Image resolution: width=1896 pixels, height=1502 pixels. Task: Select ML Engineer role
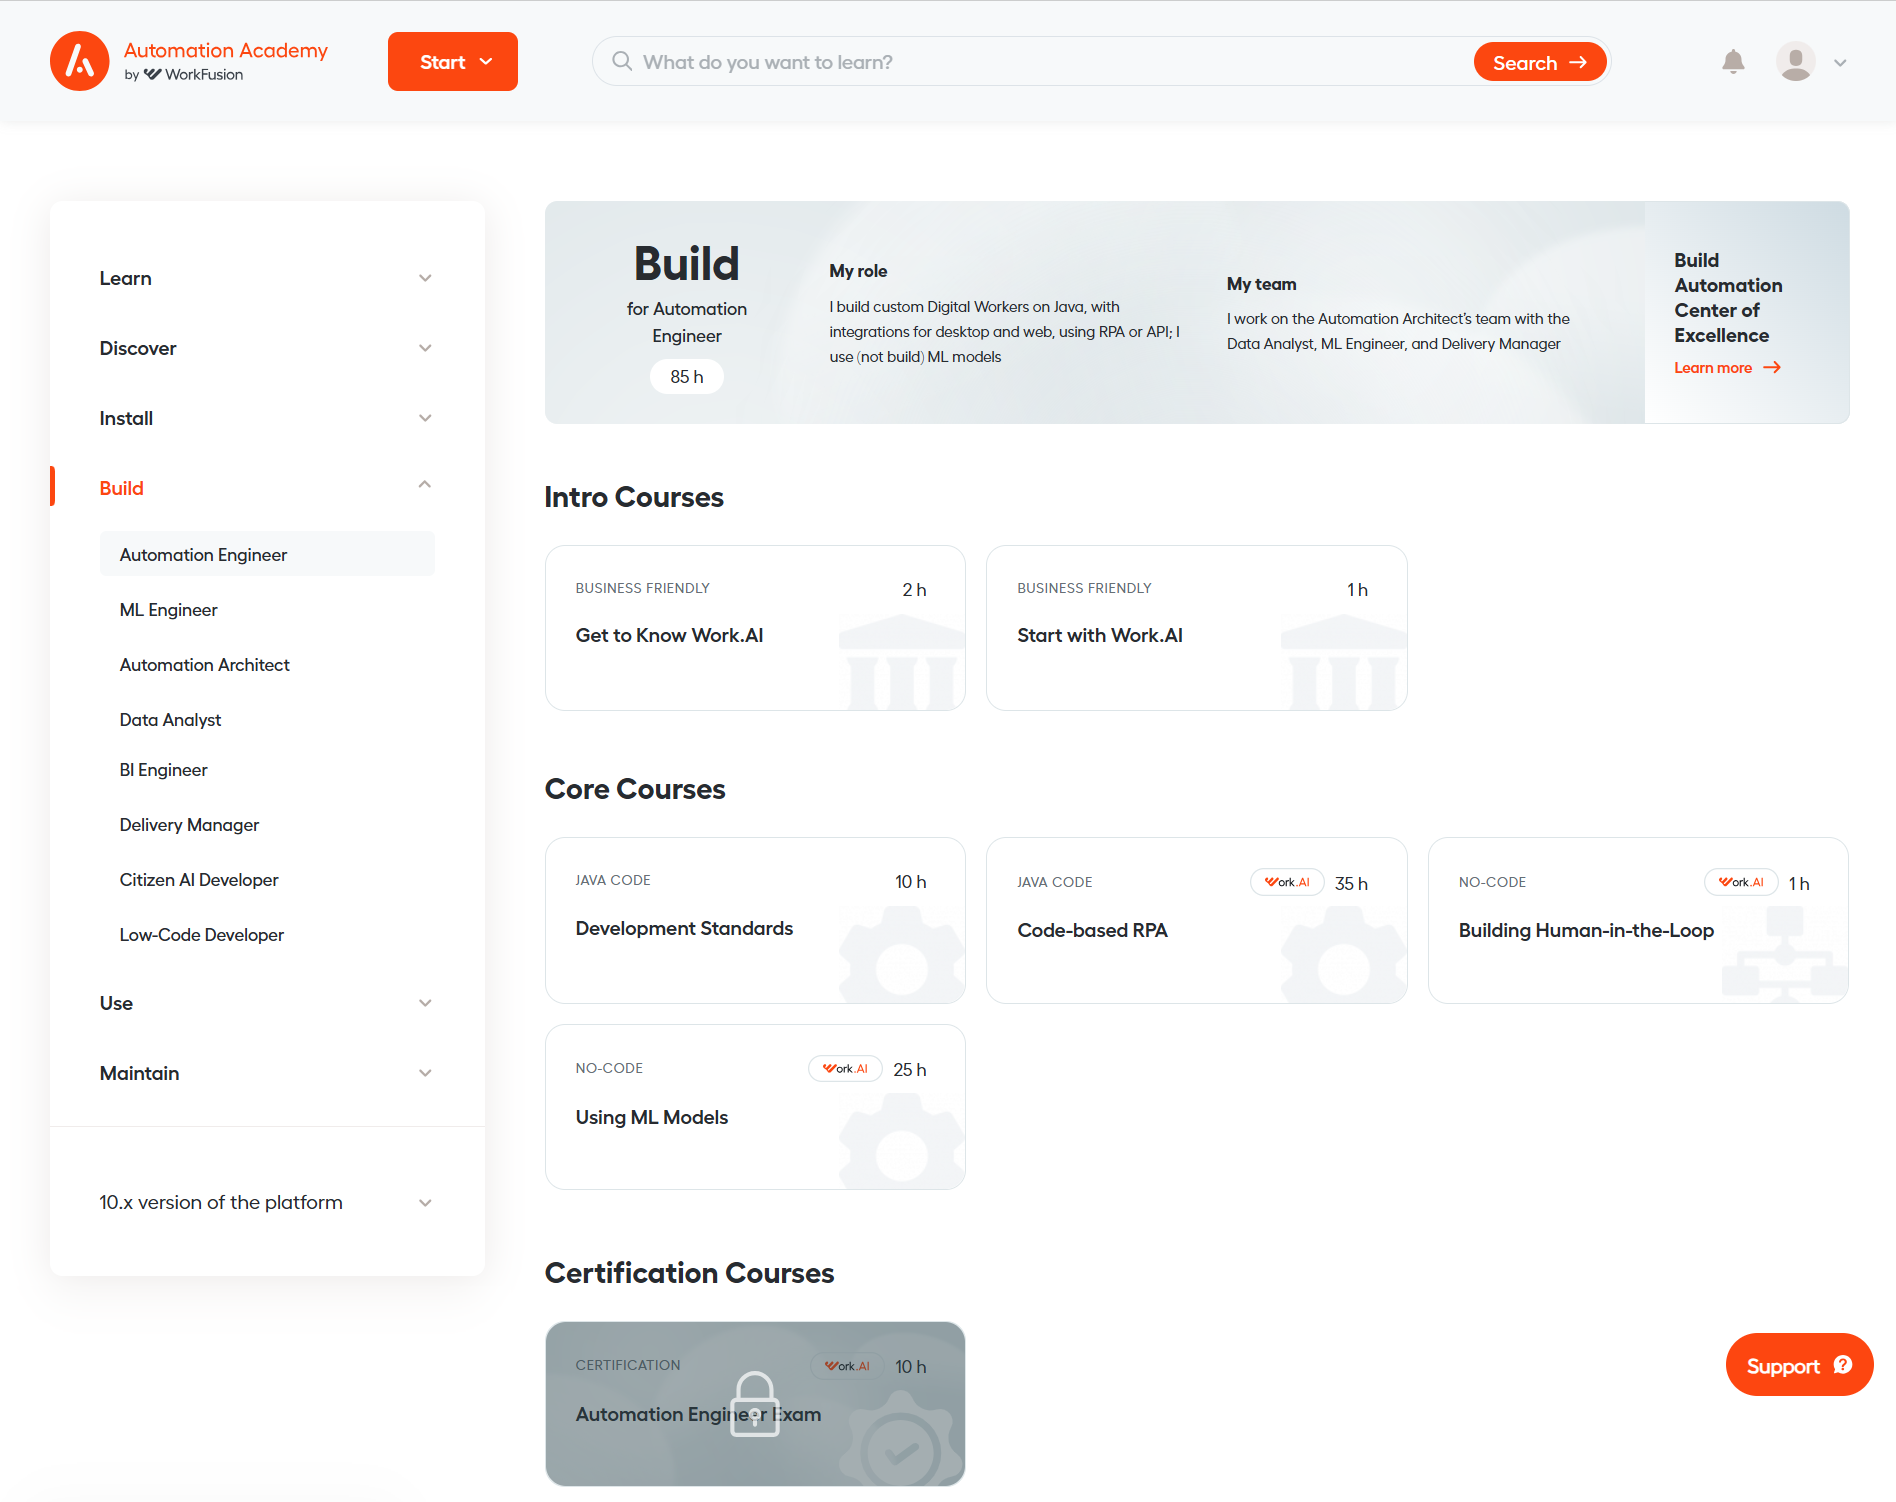click(168, 610)
